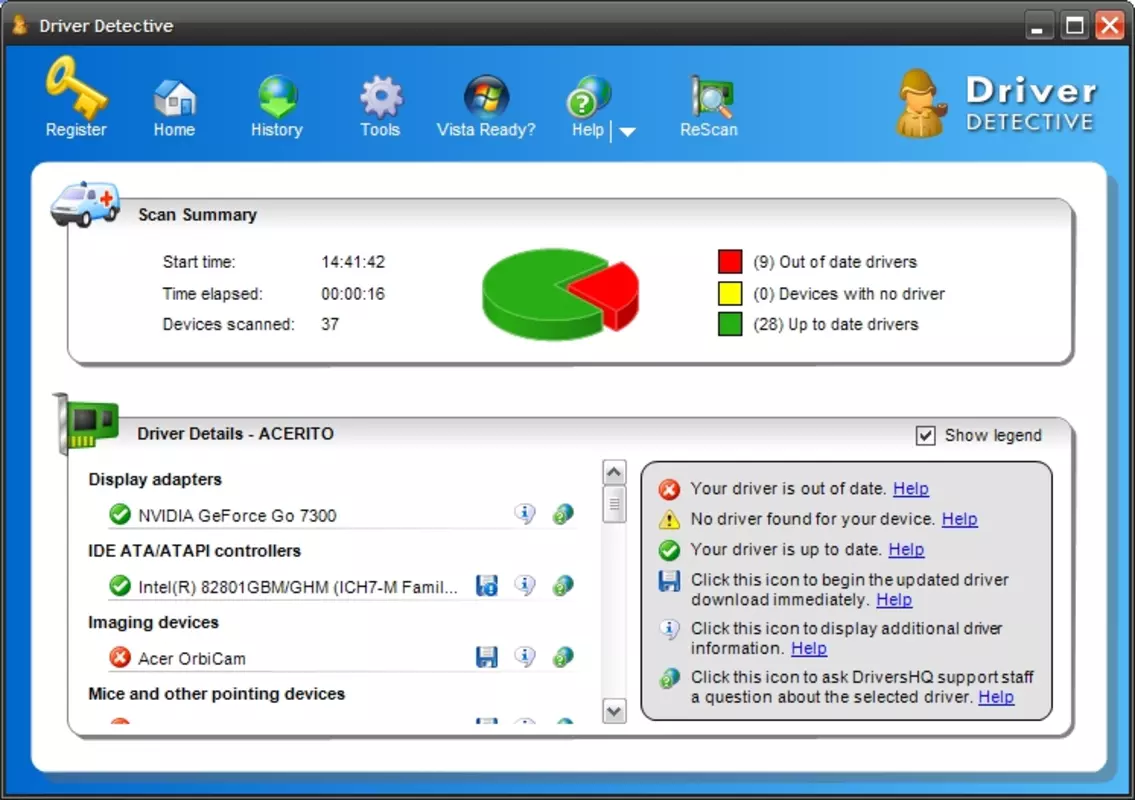Click the (9) Out of date drivers label
This screenshot has width=1135, height=800.
pos(835,262)
